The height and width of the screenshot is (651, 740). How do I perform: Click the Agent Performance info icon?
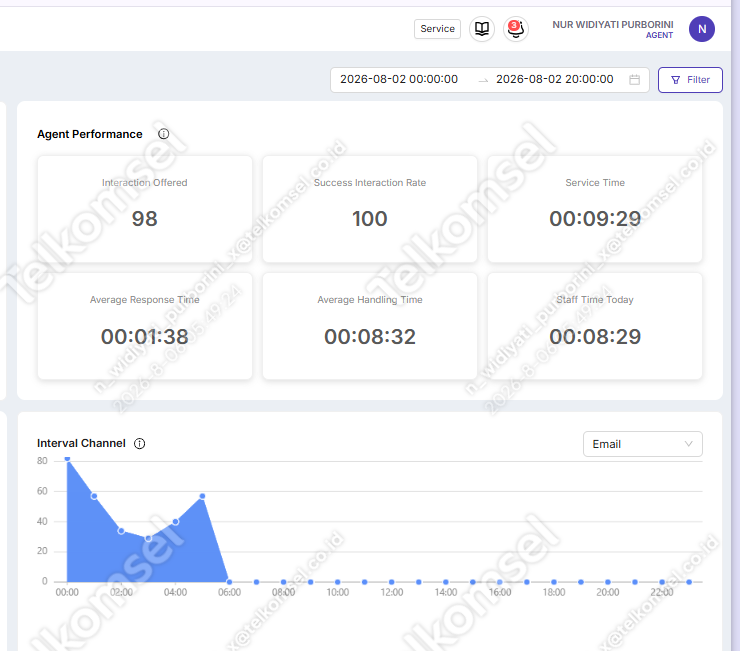point(163,134)
